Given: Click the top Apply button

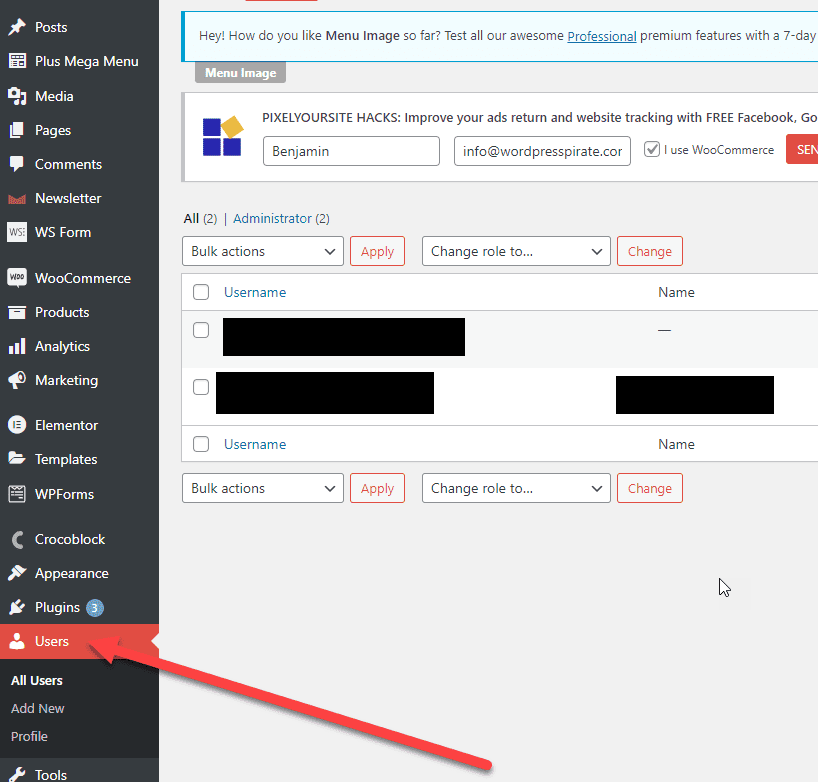Looking at the screenshot, I should [377, 251].
